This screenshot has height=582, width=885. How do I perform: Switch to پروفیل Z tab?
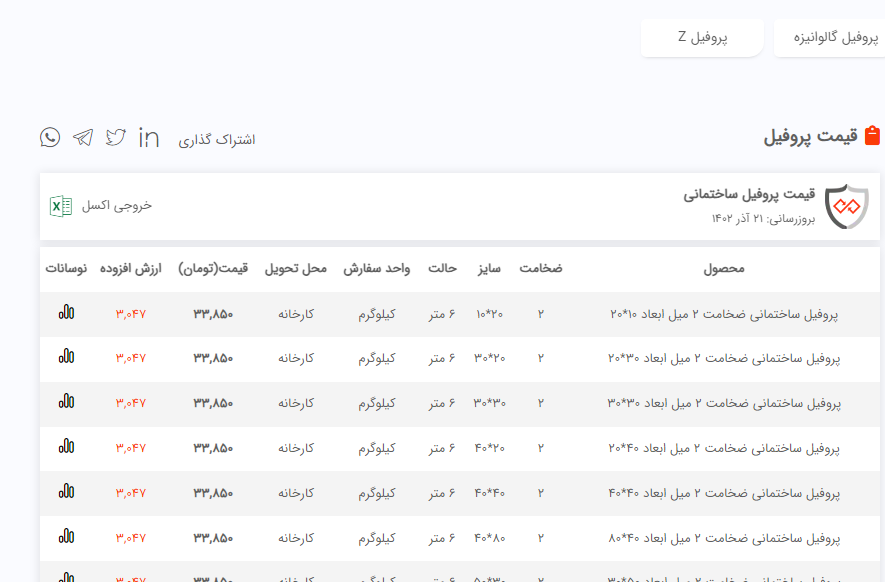tap(702, 38)
